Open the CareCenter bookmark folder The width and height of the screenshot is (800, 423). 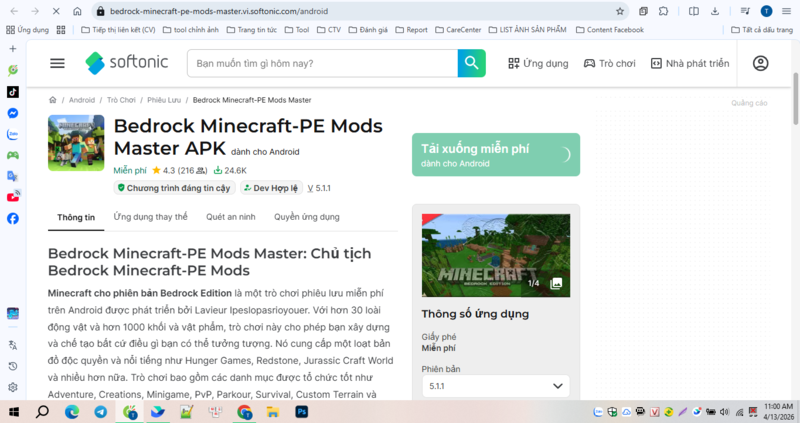pos(458,30)
